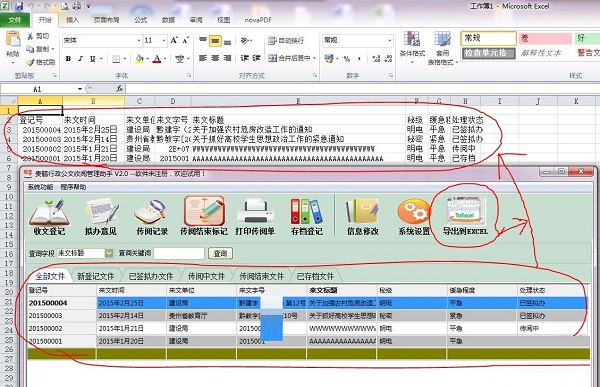The width and height of the screenshot is (600, 387).
Task: Click the red font color A button
Action: [x=157, y=59]
